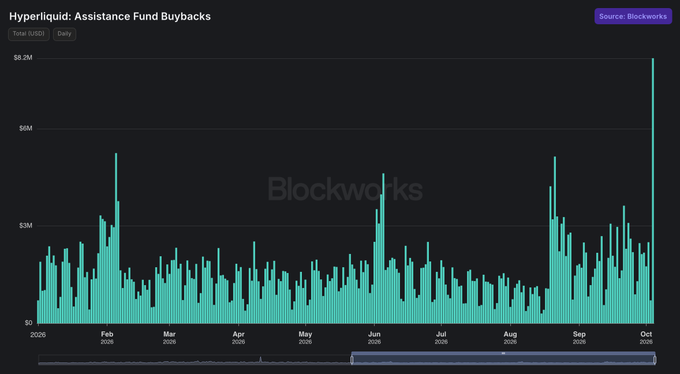Click the Aug 2026 axis label
The height and width of the screenshot is (374, 680).
510,338
